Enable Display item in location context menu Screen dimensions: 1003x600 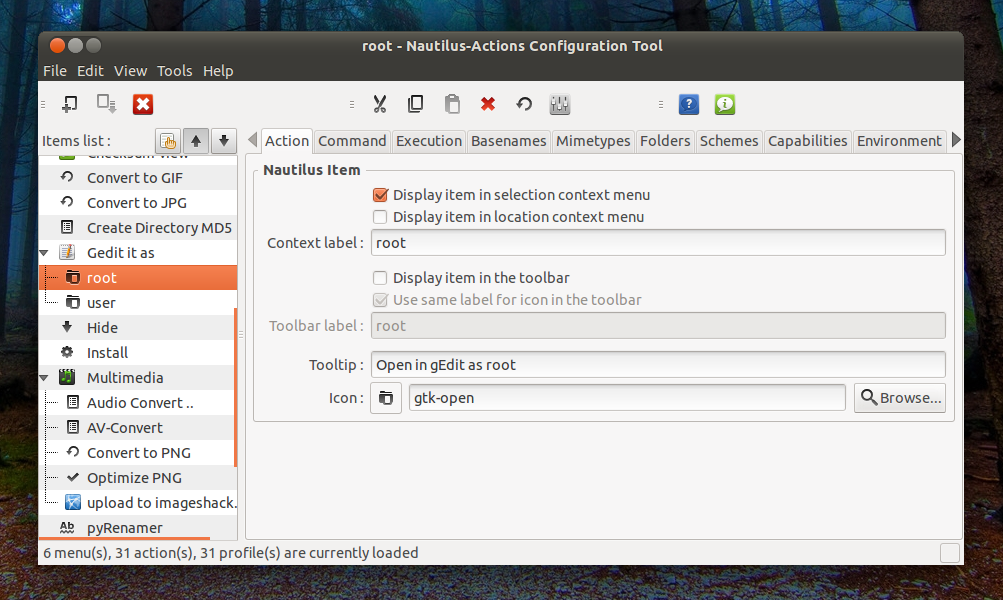click(381, 216)
